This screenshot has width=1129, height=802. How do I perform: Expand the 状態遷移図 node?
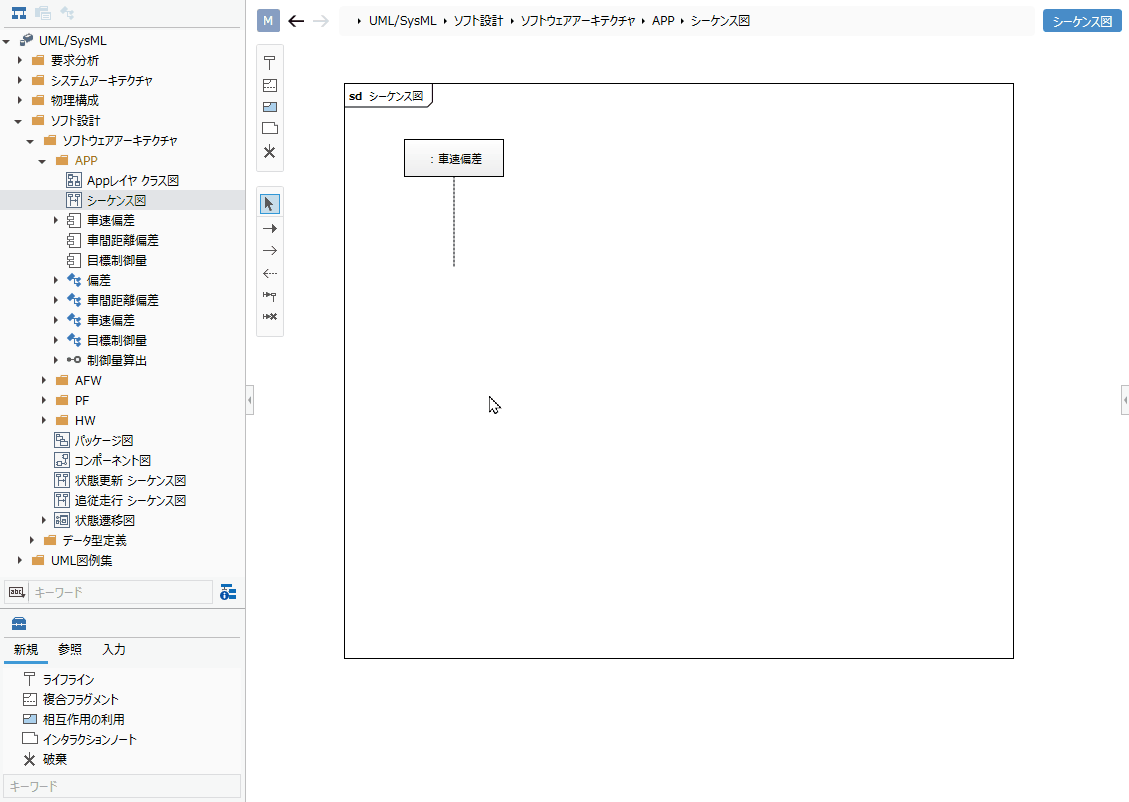(43, 520)
